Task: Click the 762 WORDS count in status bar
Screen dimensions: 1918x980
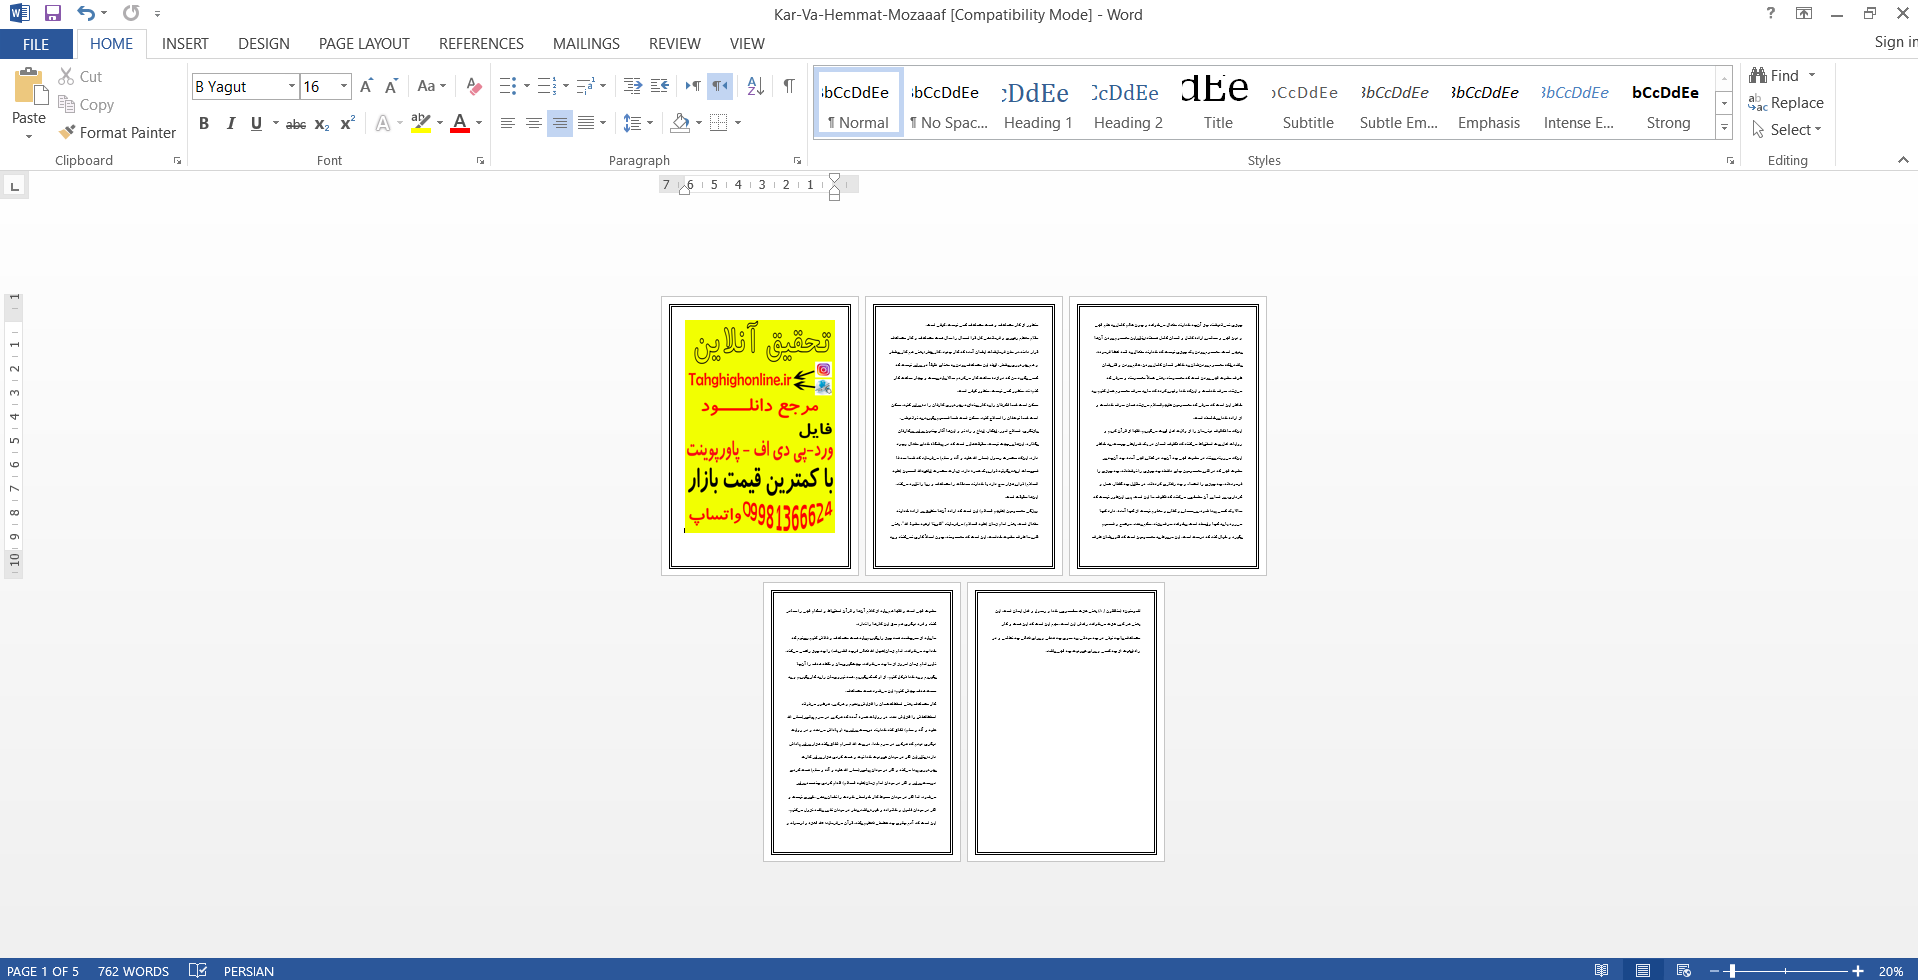Action: (133, 971)
